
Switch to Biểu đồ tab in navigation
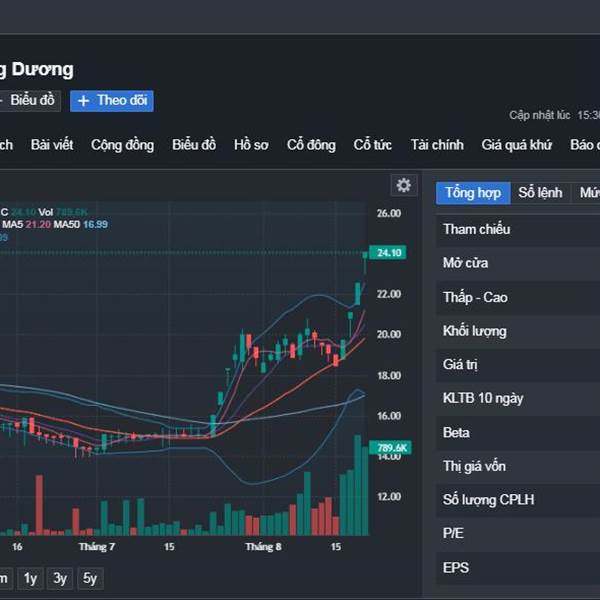click(x=194, y=145)
